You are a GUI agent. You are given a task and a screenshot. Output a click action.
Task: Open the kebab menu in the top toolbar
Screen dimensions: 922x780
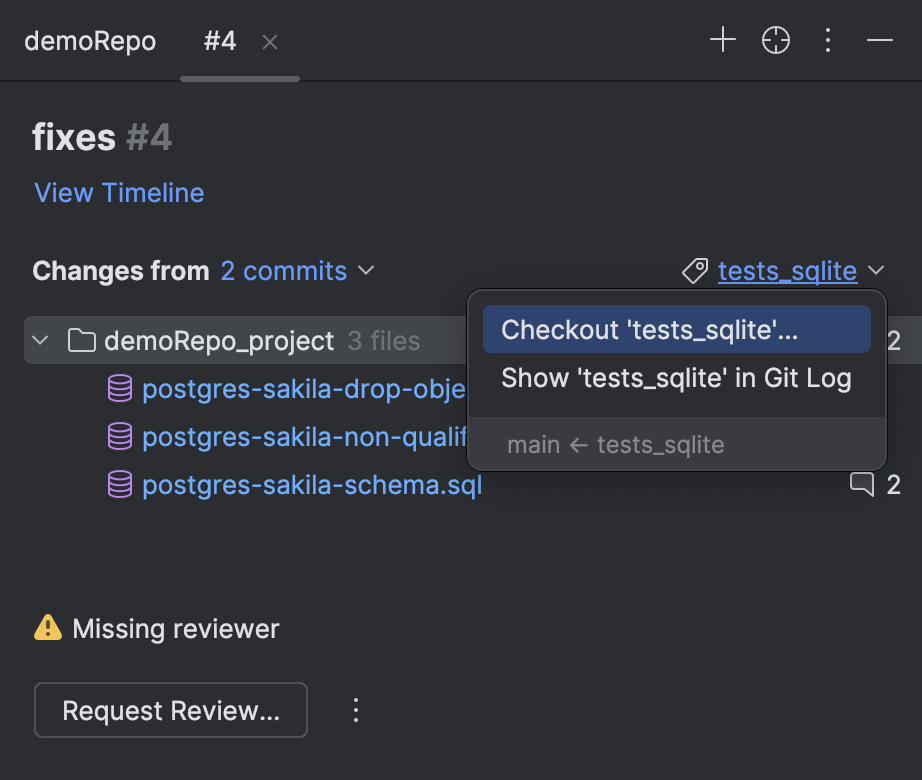coord(827,40)
